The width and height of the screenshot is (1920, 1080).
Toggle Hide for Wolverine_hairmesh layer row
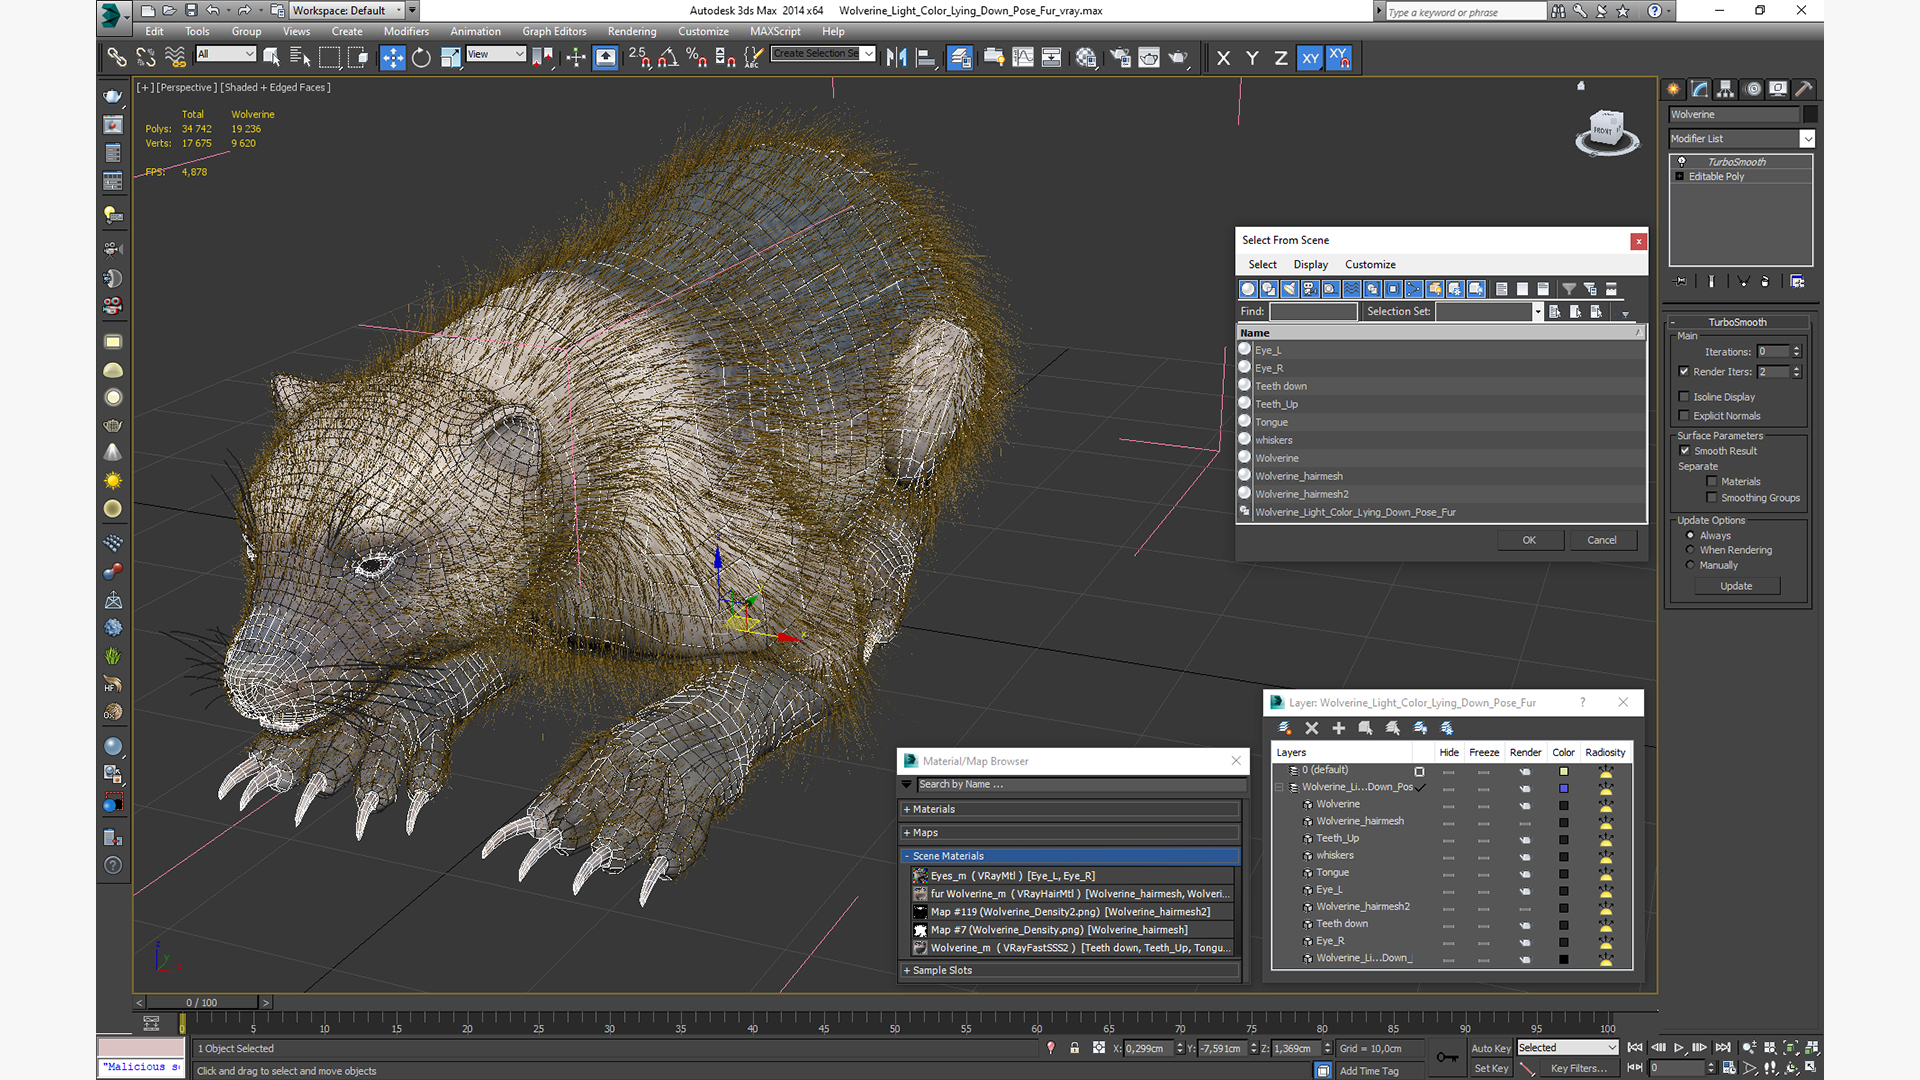pyautogui.click(x=1448, y=822)
